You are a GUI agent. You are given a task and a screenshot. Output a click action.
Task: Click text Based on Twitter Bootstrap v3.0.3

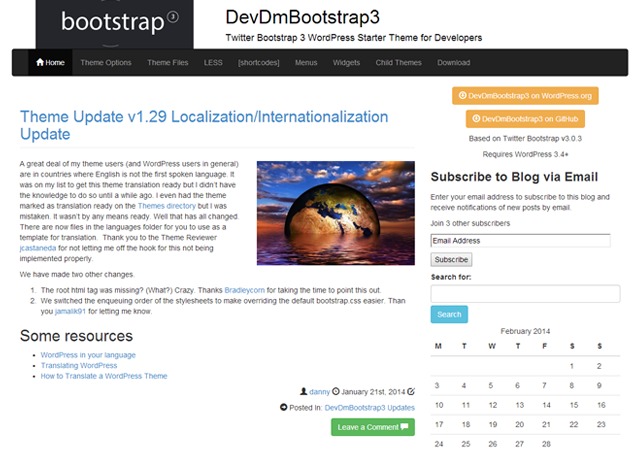pos(525,138)
